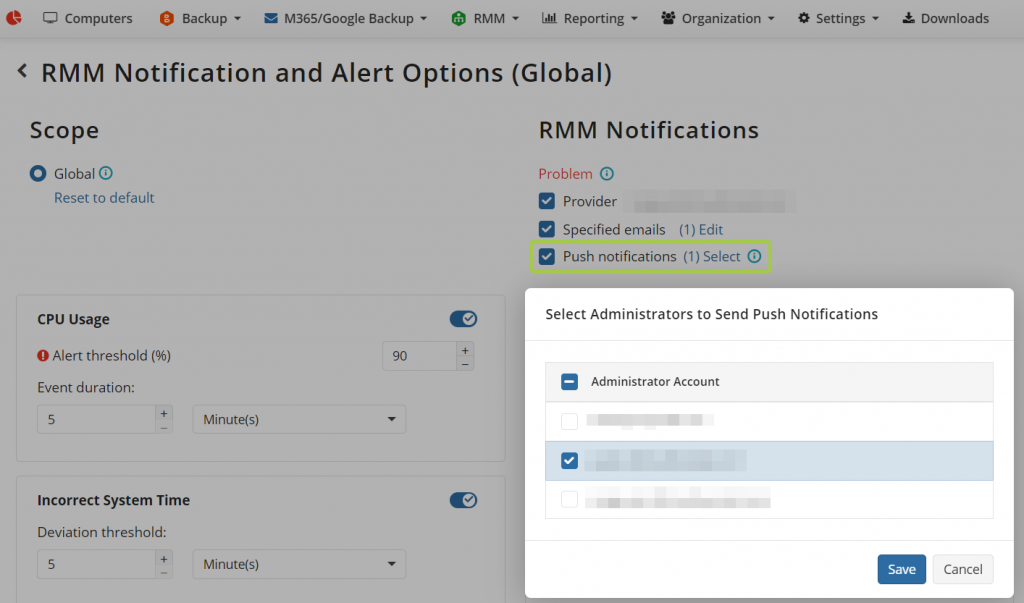
Task: Click the Downloads icon
Action: pos(909,18)
